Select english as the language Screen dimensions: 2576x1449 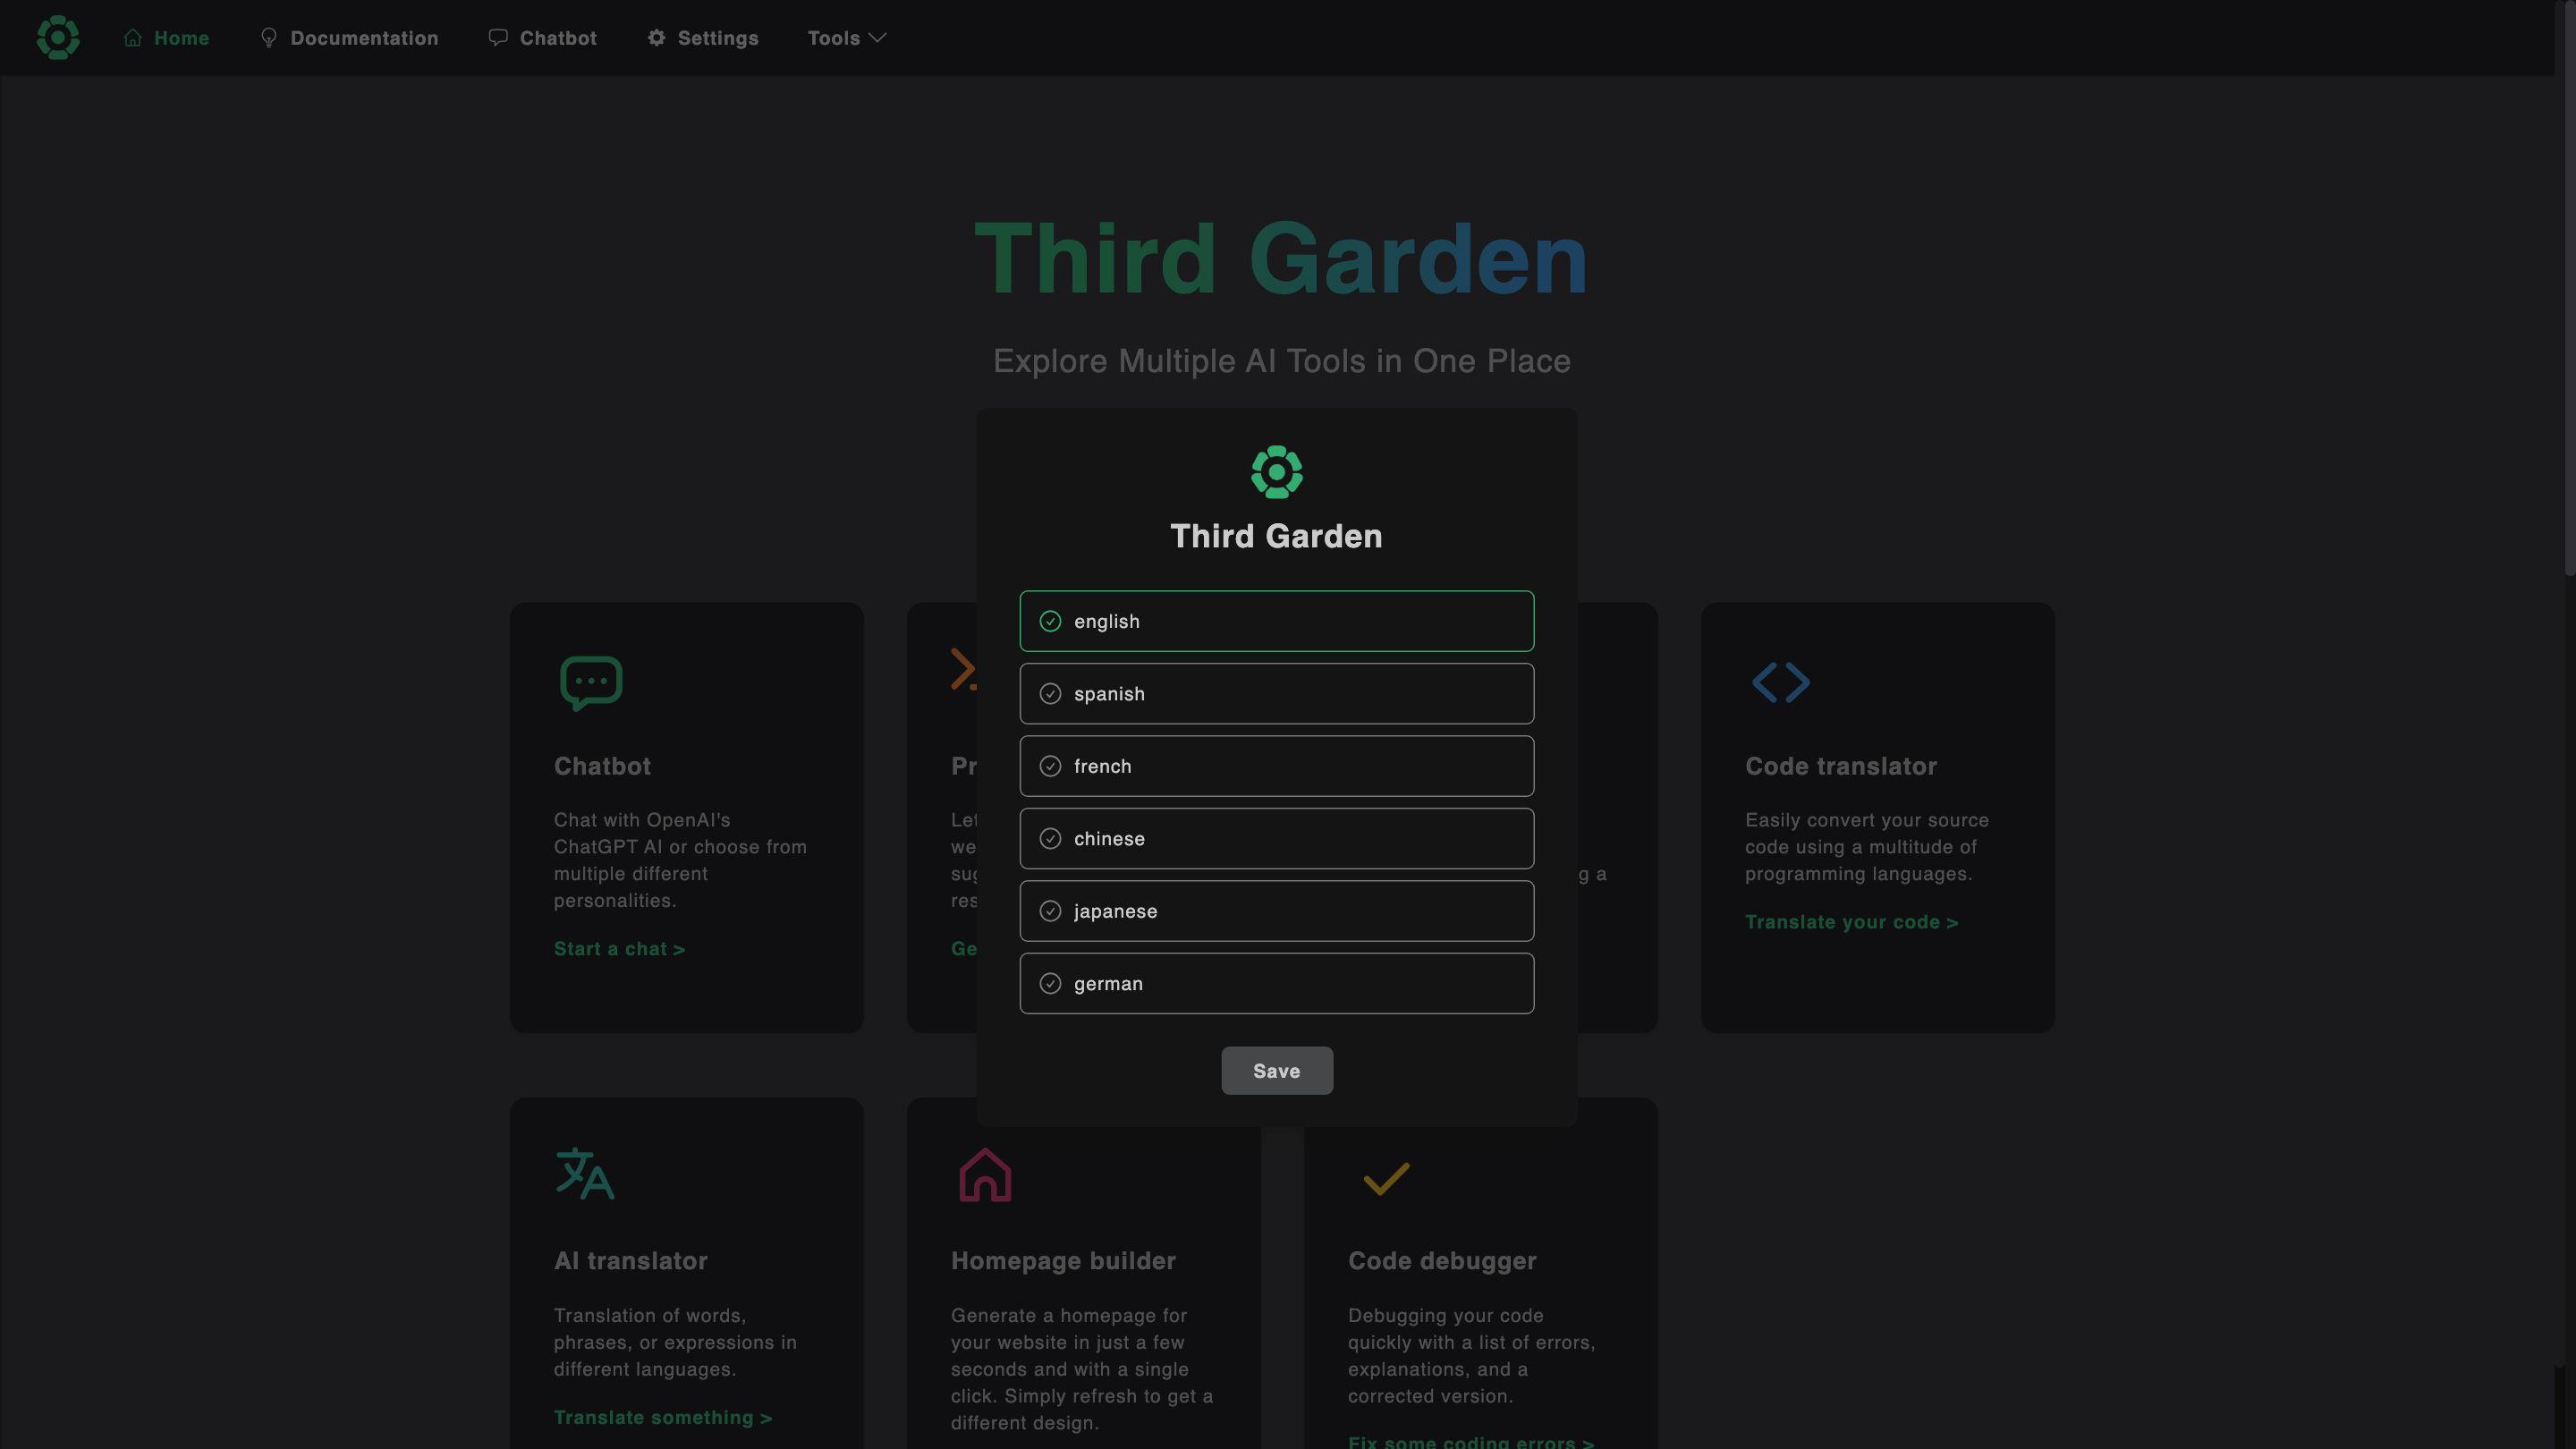click(x=1276, y=620)
